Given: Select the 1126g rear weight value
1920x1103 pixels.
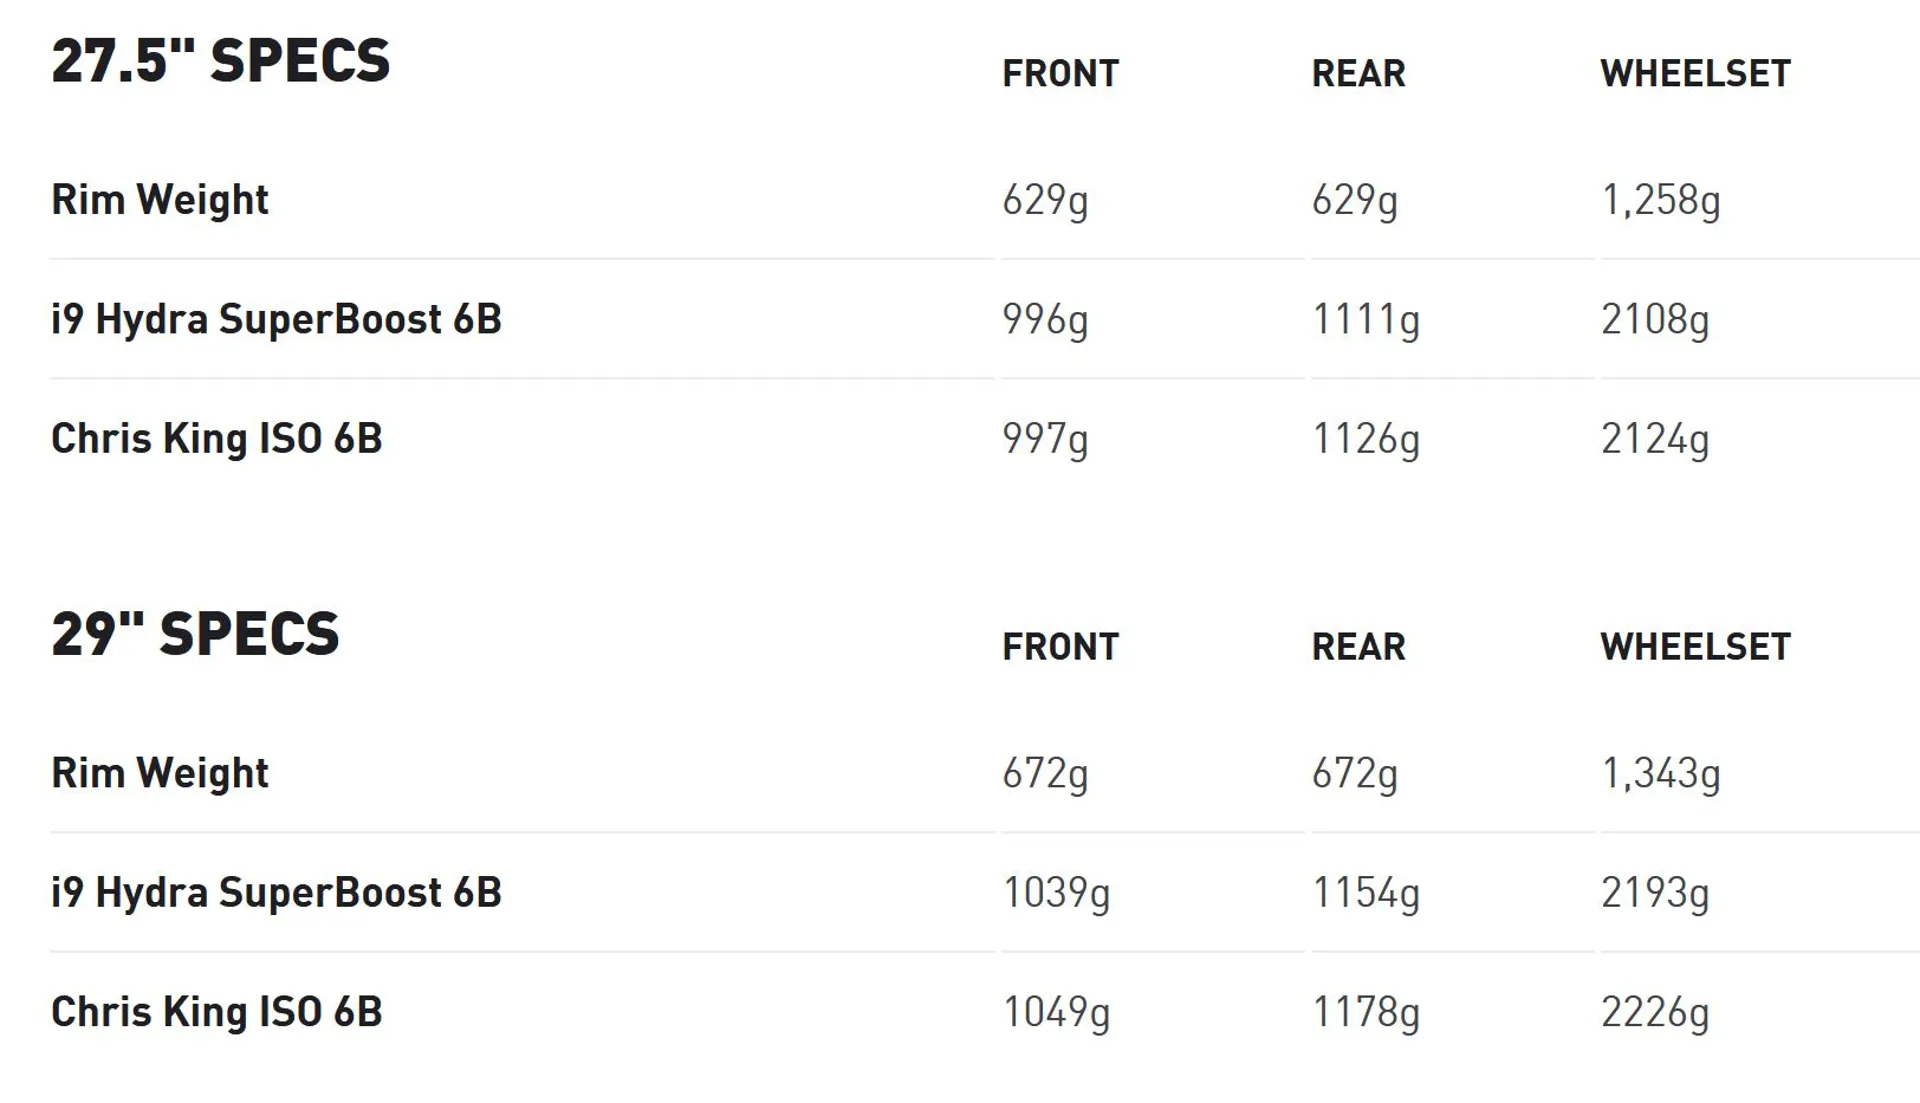Looking at the screenshot, I should (x=1366, y=439).
